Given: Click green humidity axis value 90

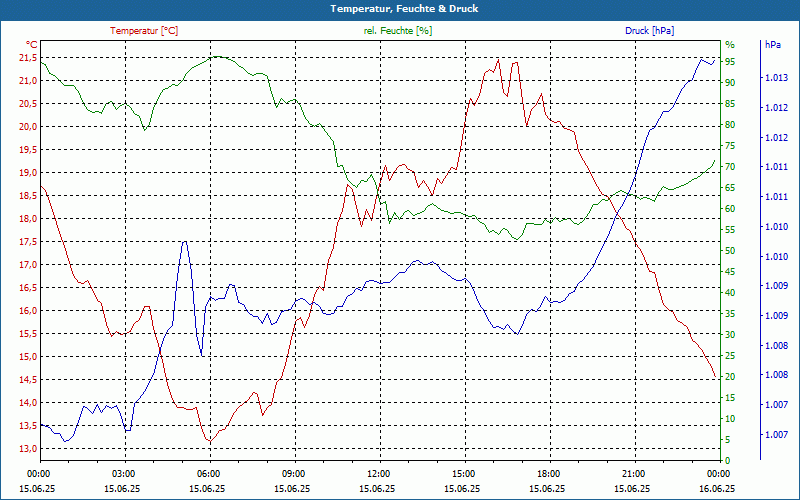Looking at the screenshot, I should click(x=730, y=83).
